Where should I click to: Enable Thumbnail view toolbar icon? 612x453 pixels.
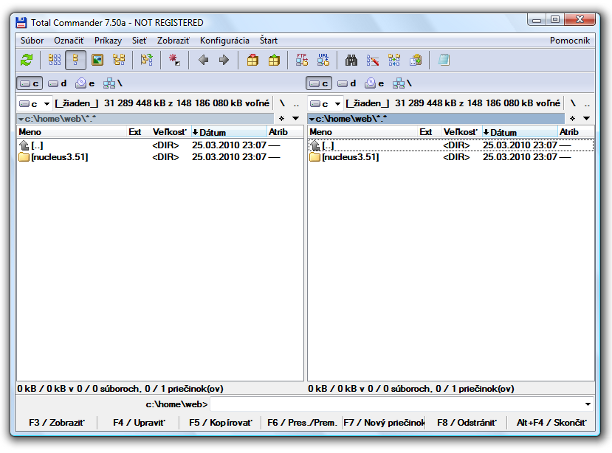(97, 60)
